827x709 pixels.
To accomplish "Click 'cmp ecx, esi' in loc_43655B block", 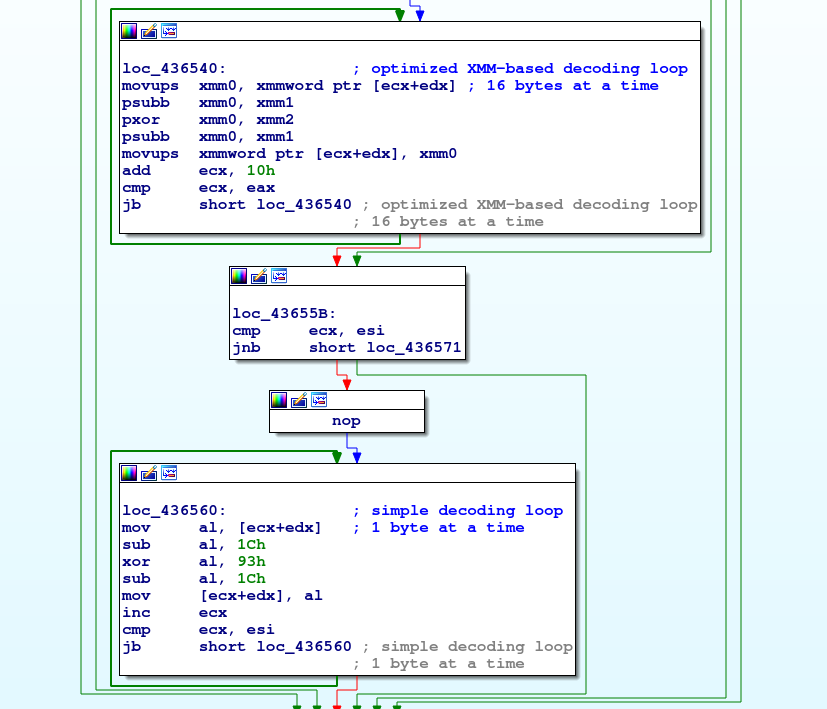I will 309,331.
